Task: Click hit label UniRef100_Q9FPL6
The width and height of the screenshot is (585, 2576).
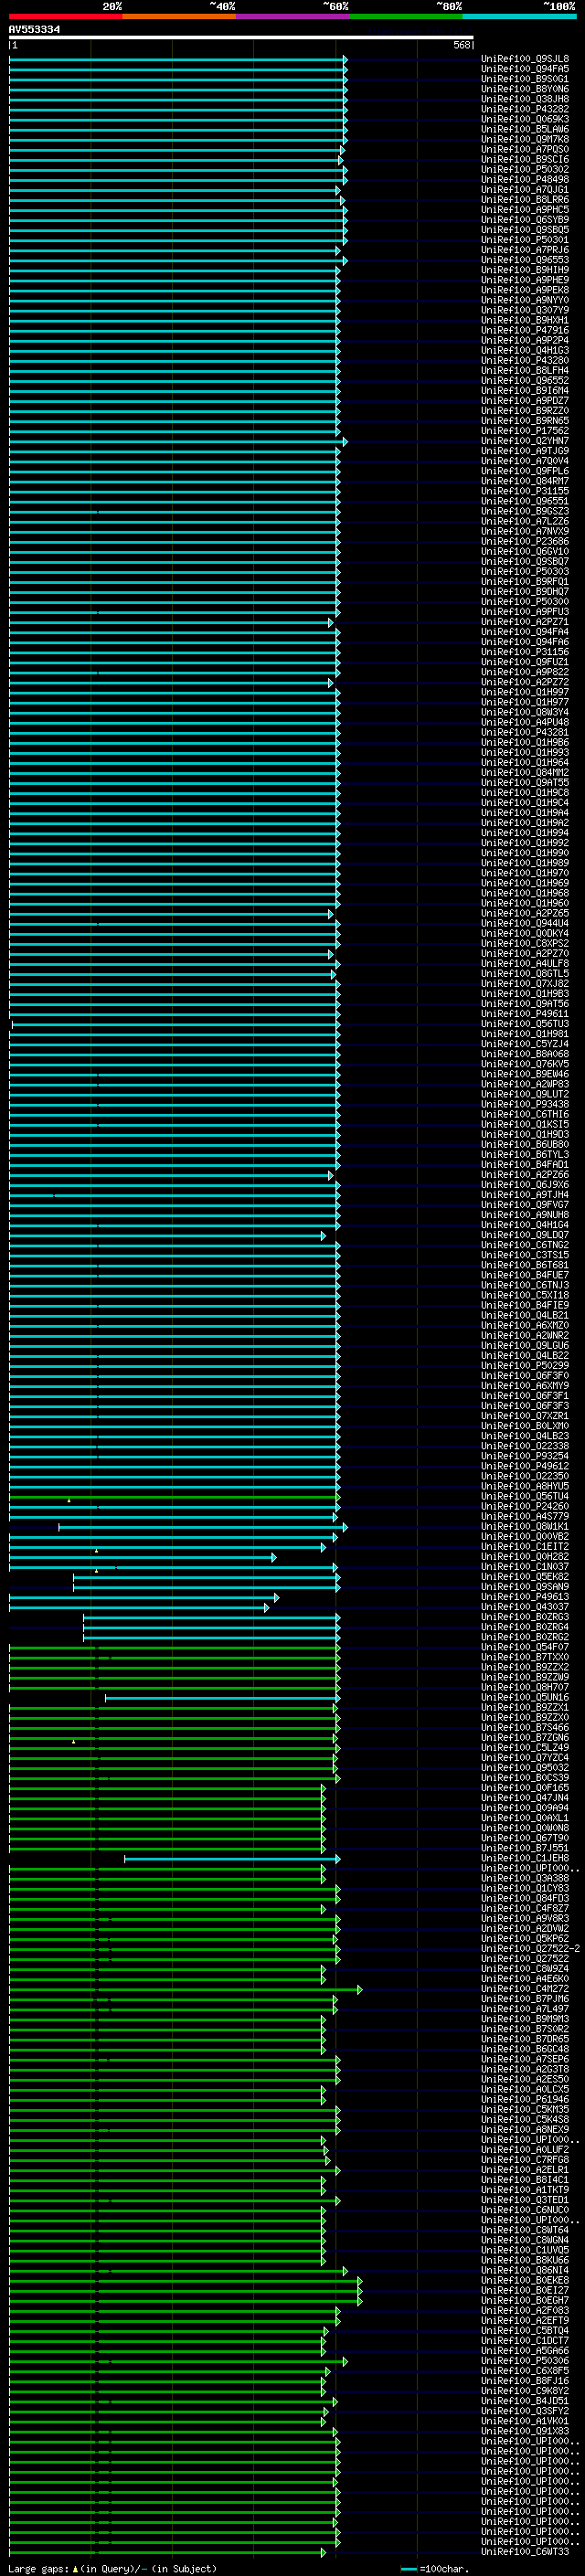Action: click(x=525, y=472)
